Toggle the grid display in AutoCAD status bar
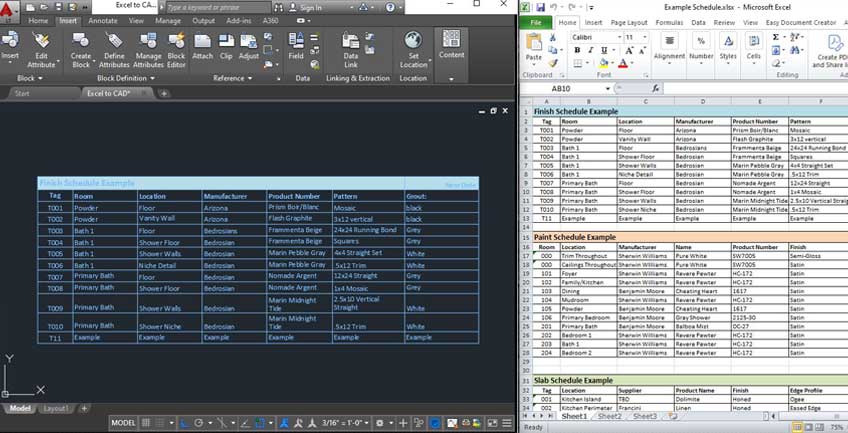The width and height of the screenshot is (848, 433). (x=146, y=423)
